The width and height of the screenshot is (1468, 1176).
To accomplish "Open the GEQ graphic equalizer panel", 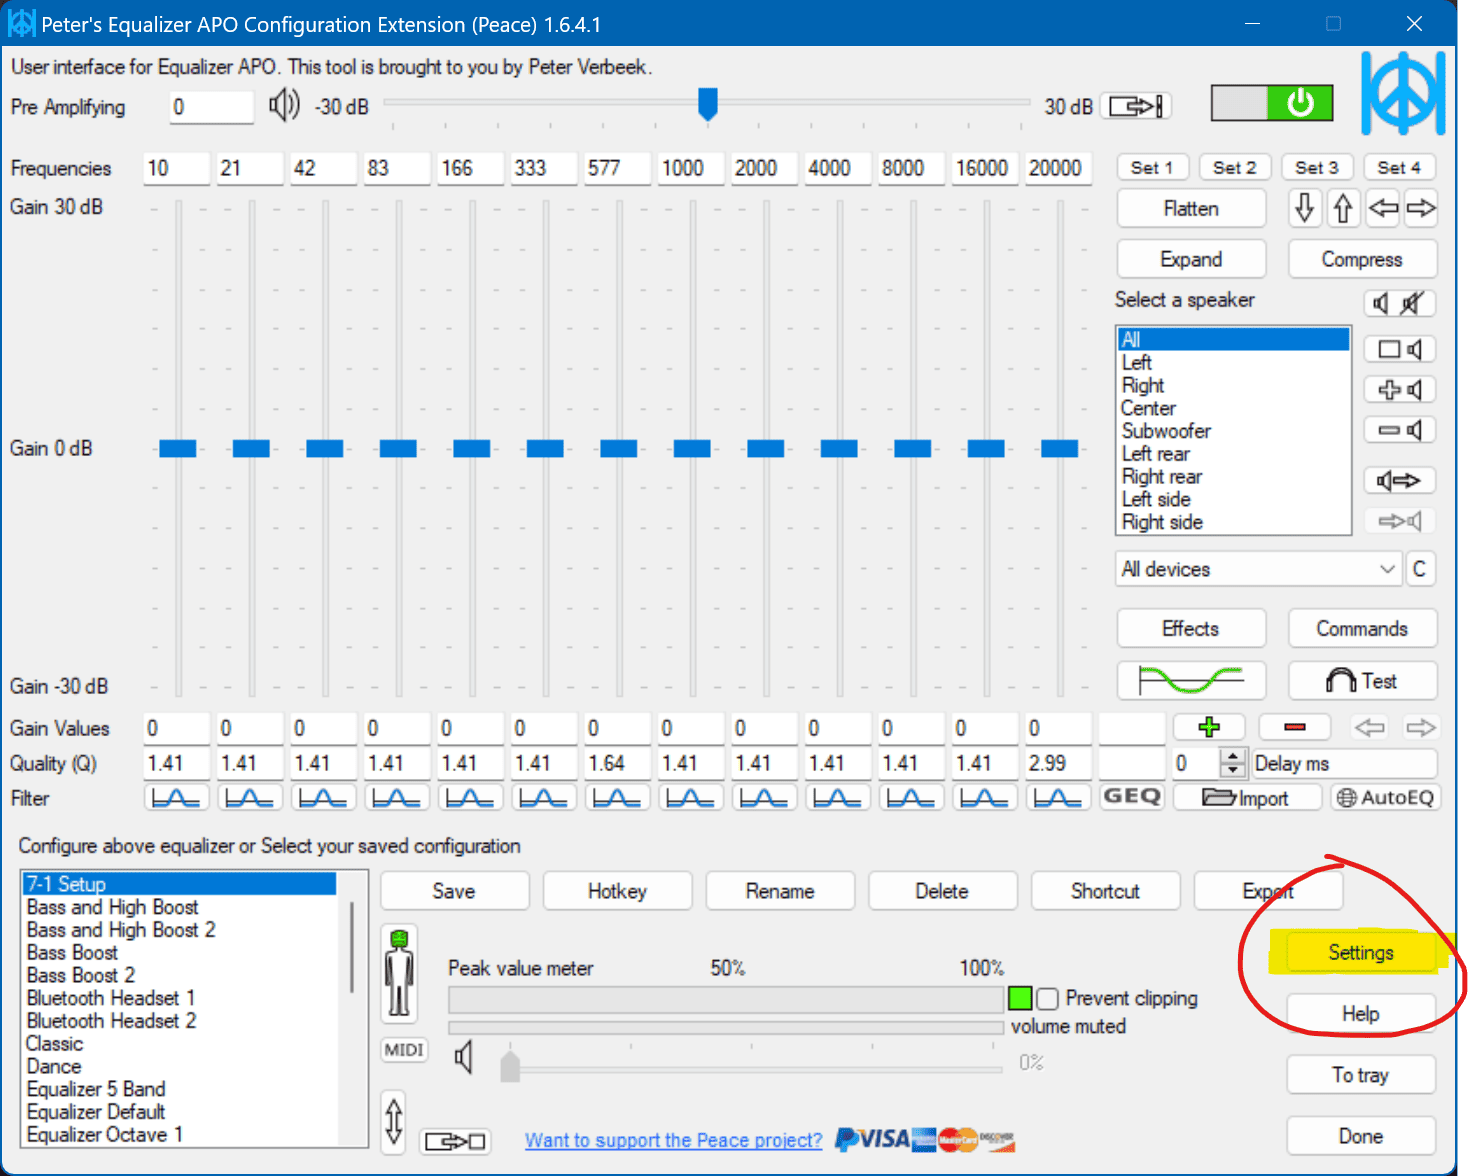I will point(1131,797).
